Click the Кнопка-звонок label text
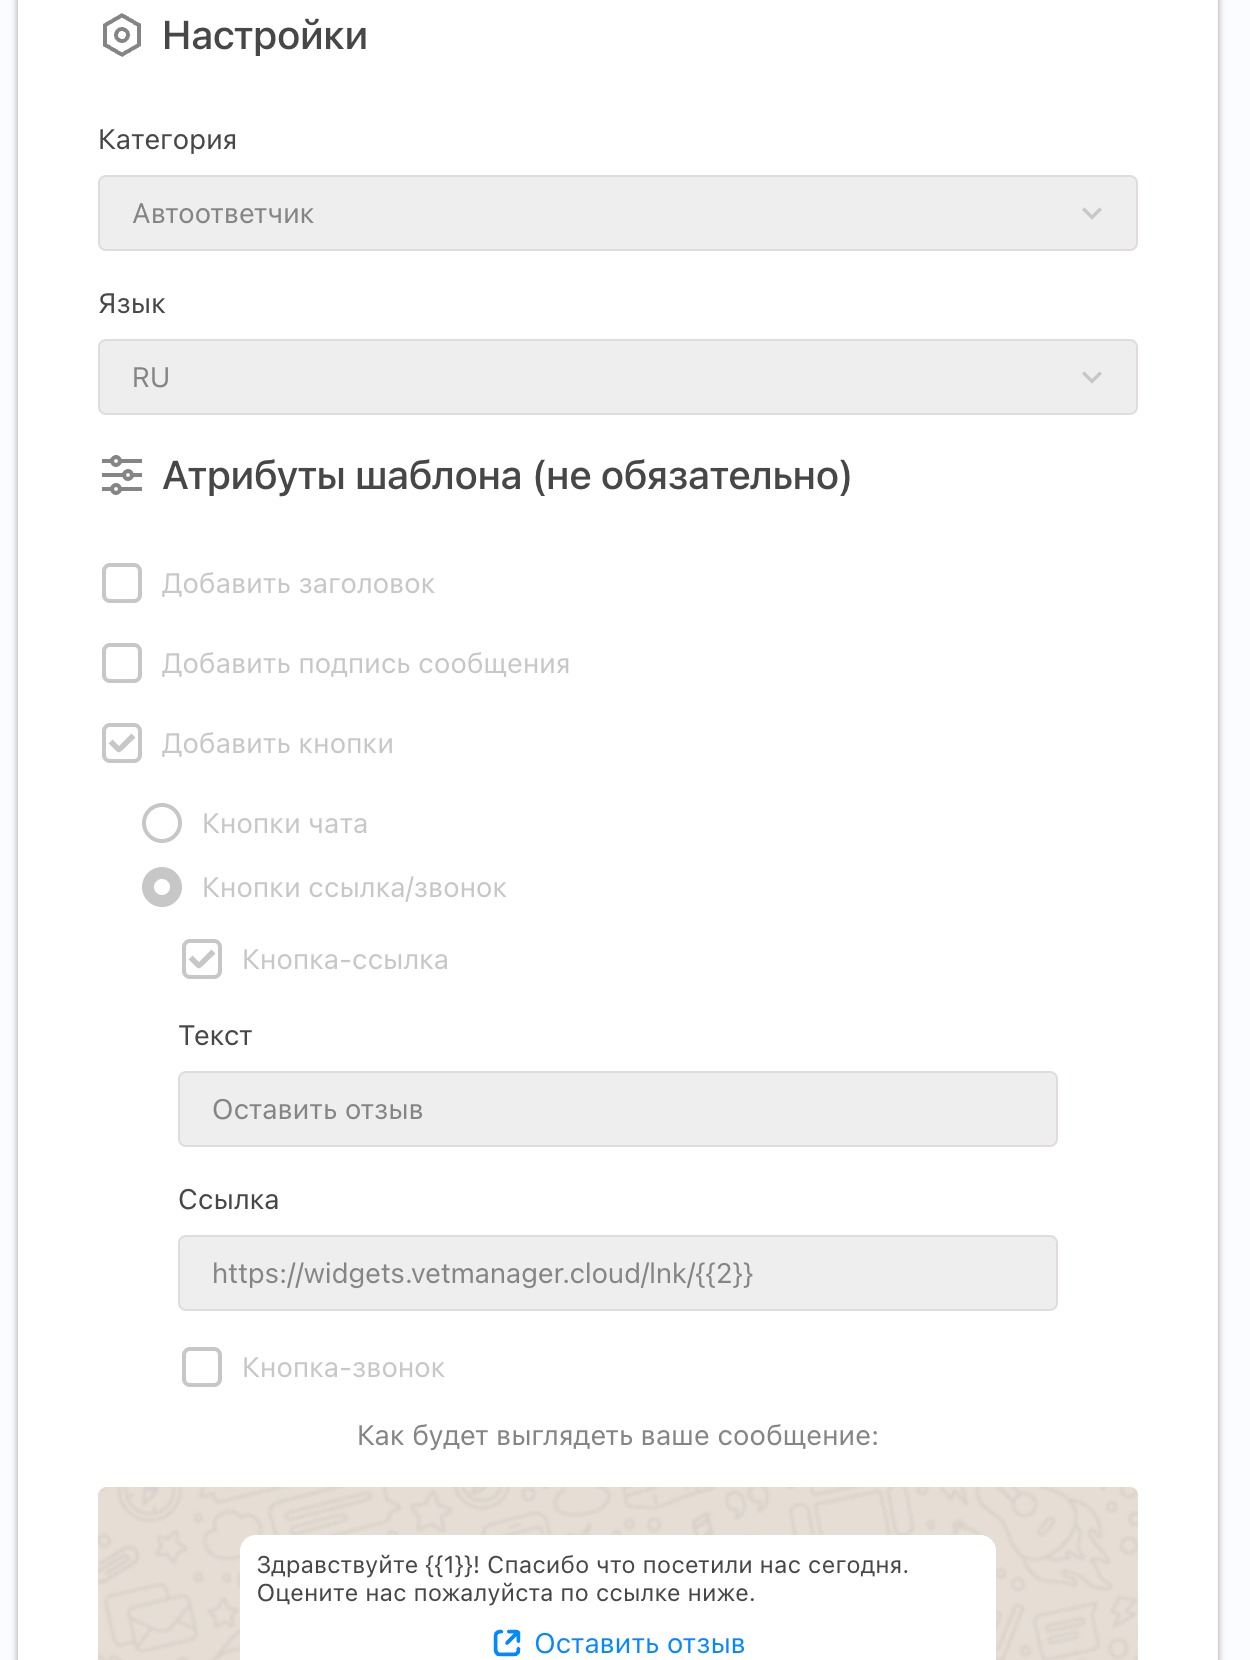The image size is (1250, 1660). tap(343, 1368)
